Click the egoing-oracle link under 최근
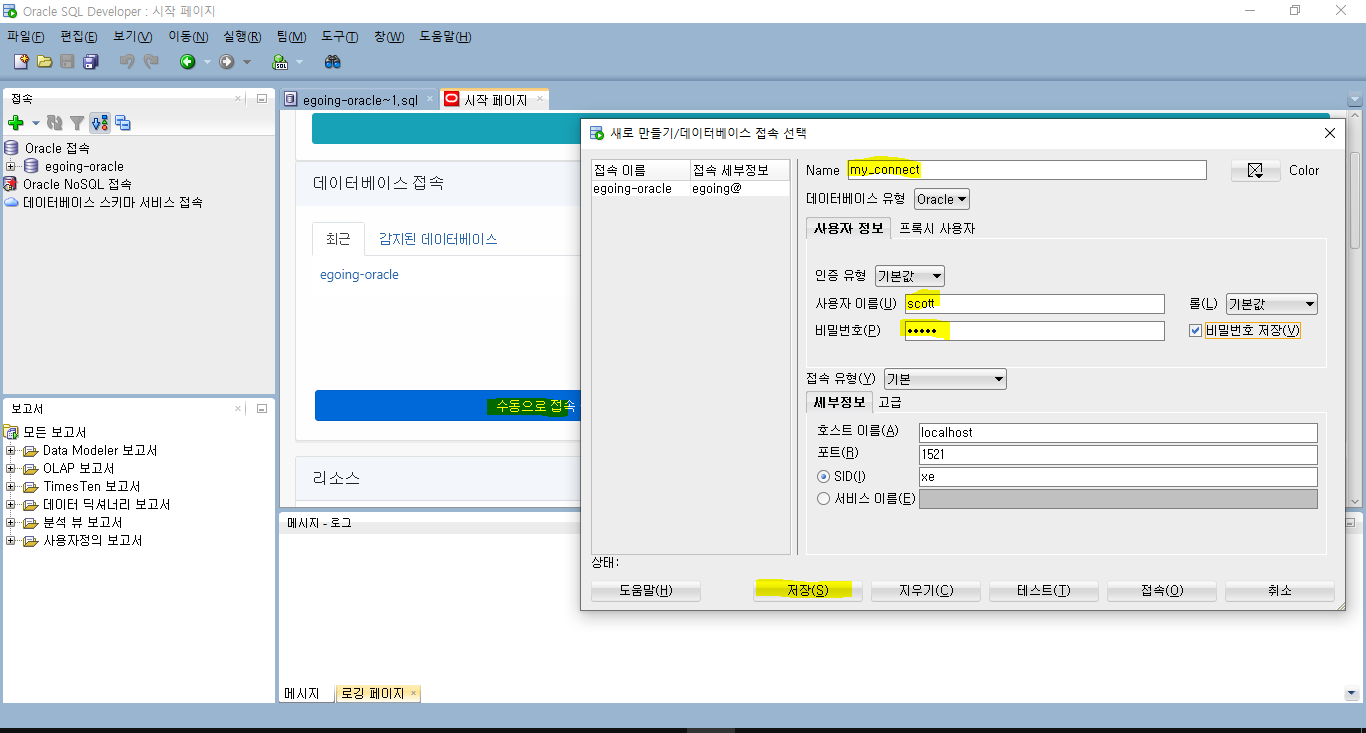This screenshot has width=1366, height=733. 359,274
